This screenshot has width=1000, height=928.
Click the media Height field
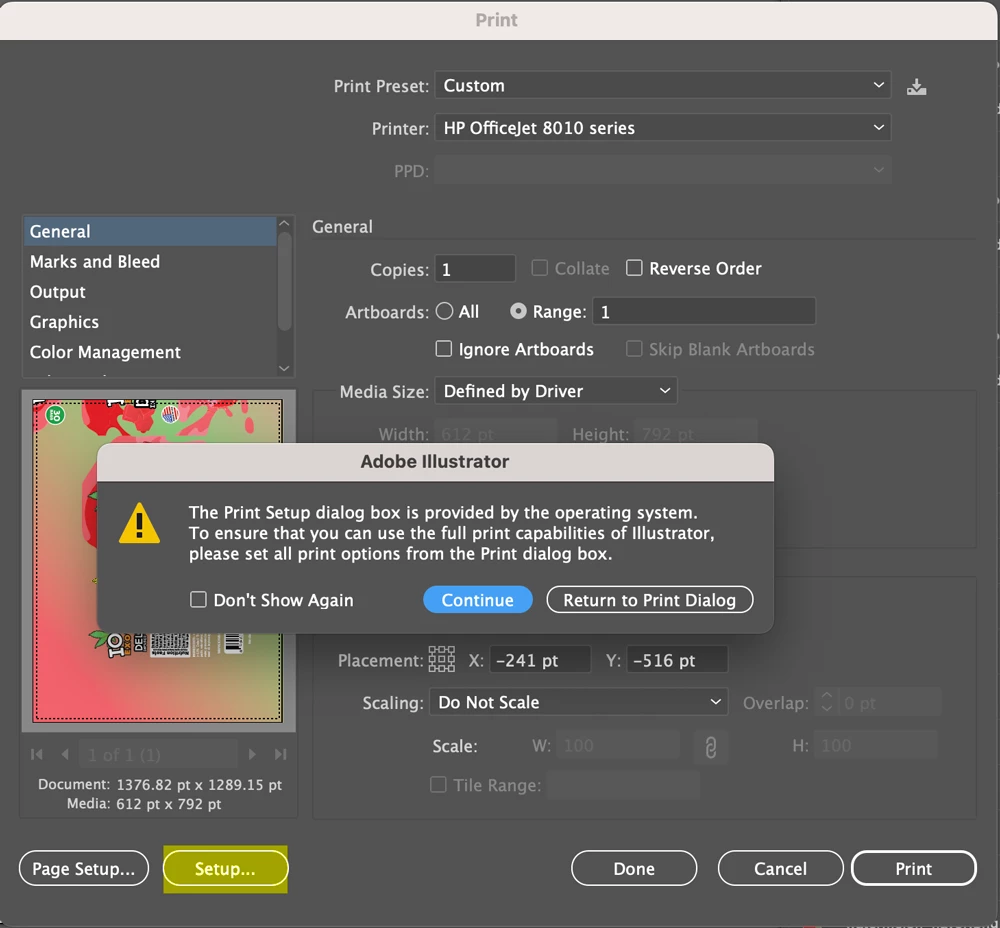coord(696,434)
